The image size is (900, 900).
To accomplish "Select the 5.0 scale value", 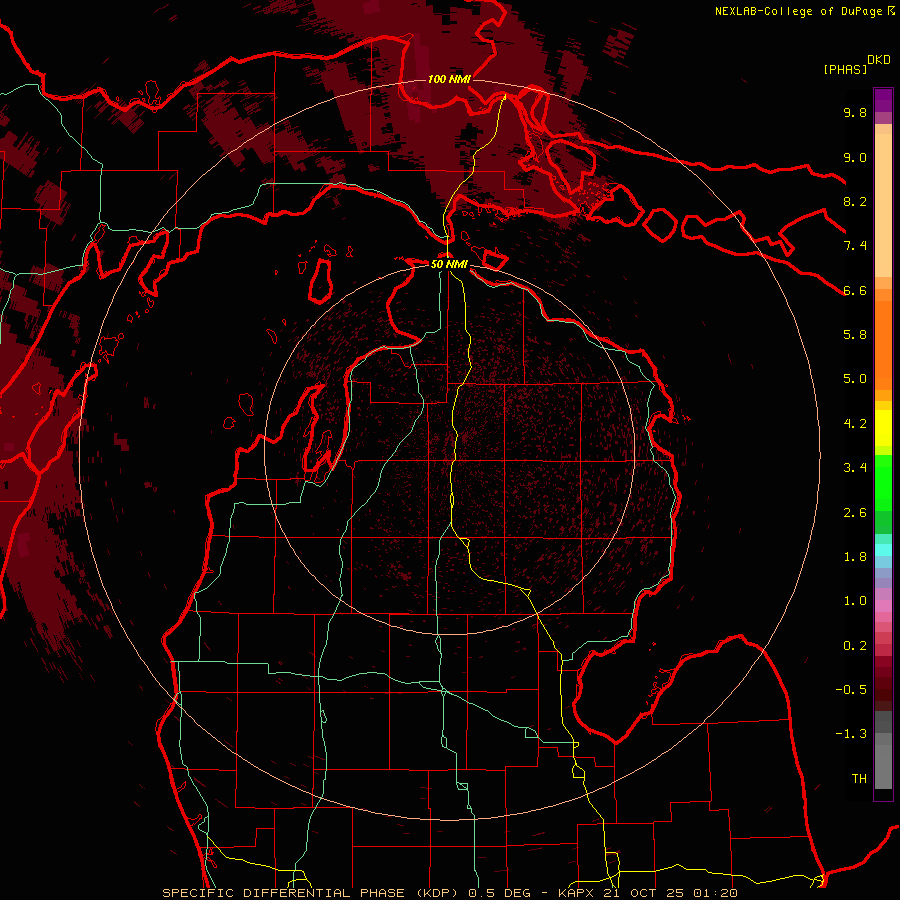I will click(855, 379).
